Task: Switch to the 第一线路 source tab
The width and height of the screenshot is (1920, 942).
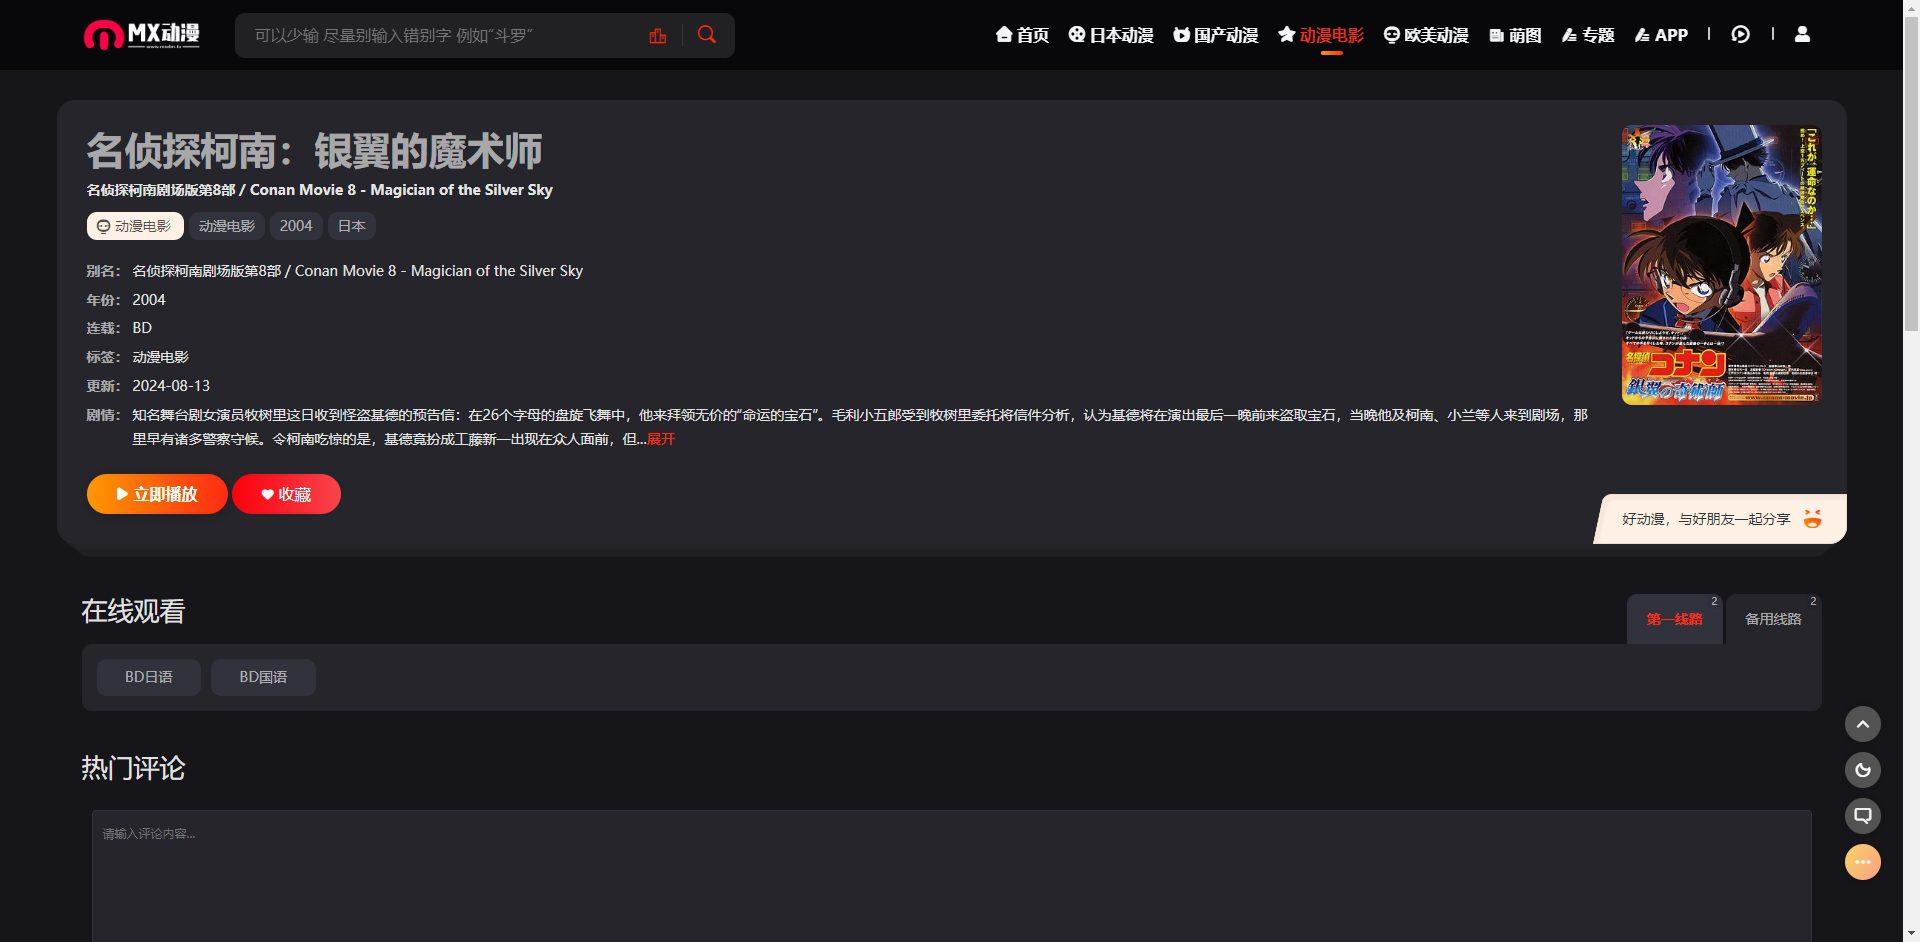Action: [x=1674, y=620]
